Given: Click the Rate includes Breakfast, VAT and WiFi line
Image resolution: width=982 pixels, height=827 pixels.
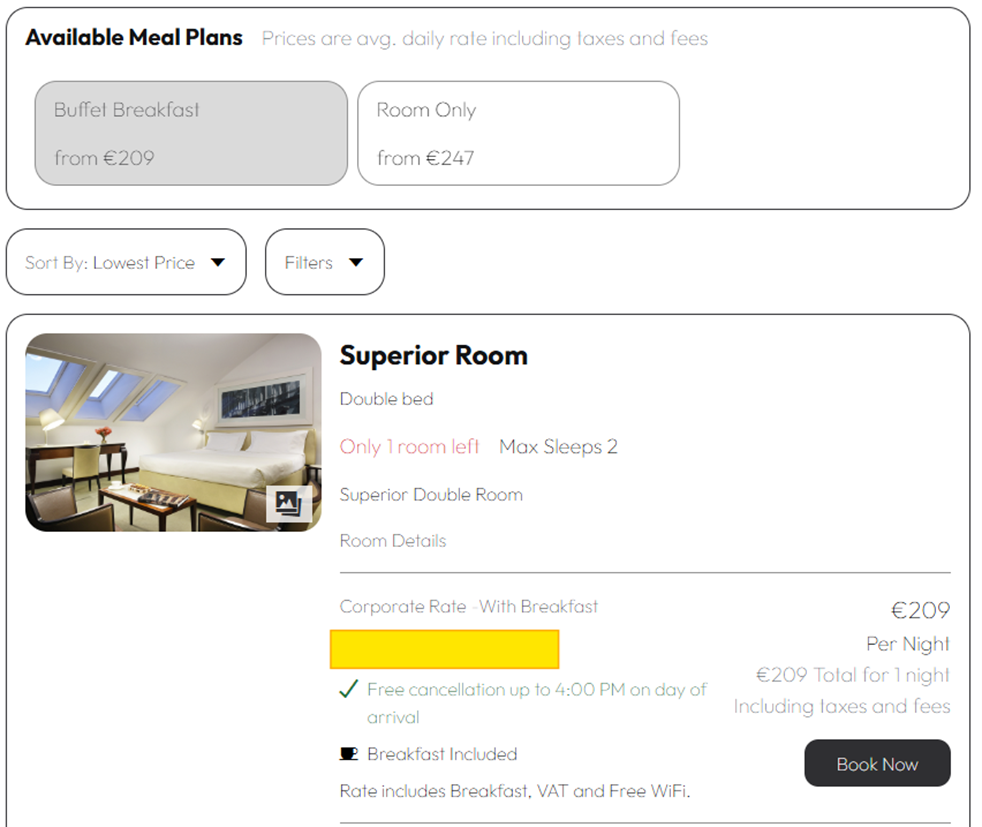Looking at the screenshot, I should point(515,791).
